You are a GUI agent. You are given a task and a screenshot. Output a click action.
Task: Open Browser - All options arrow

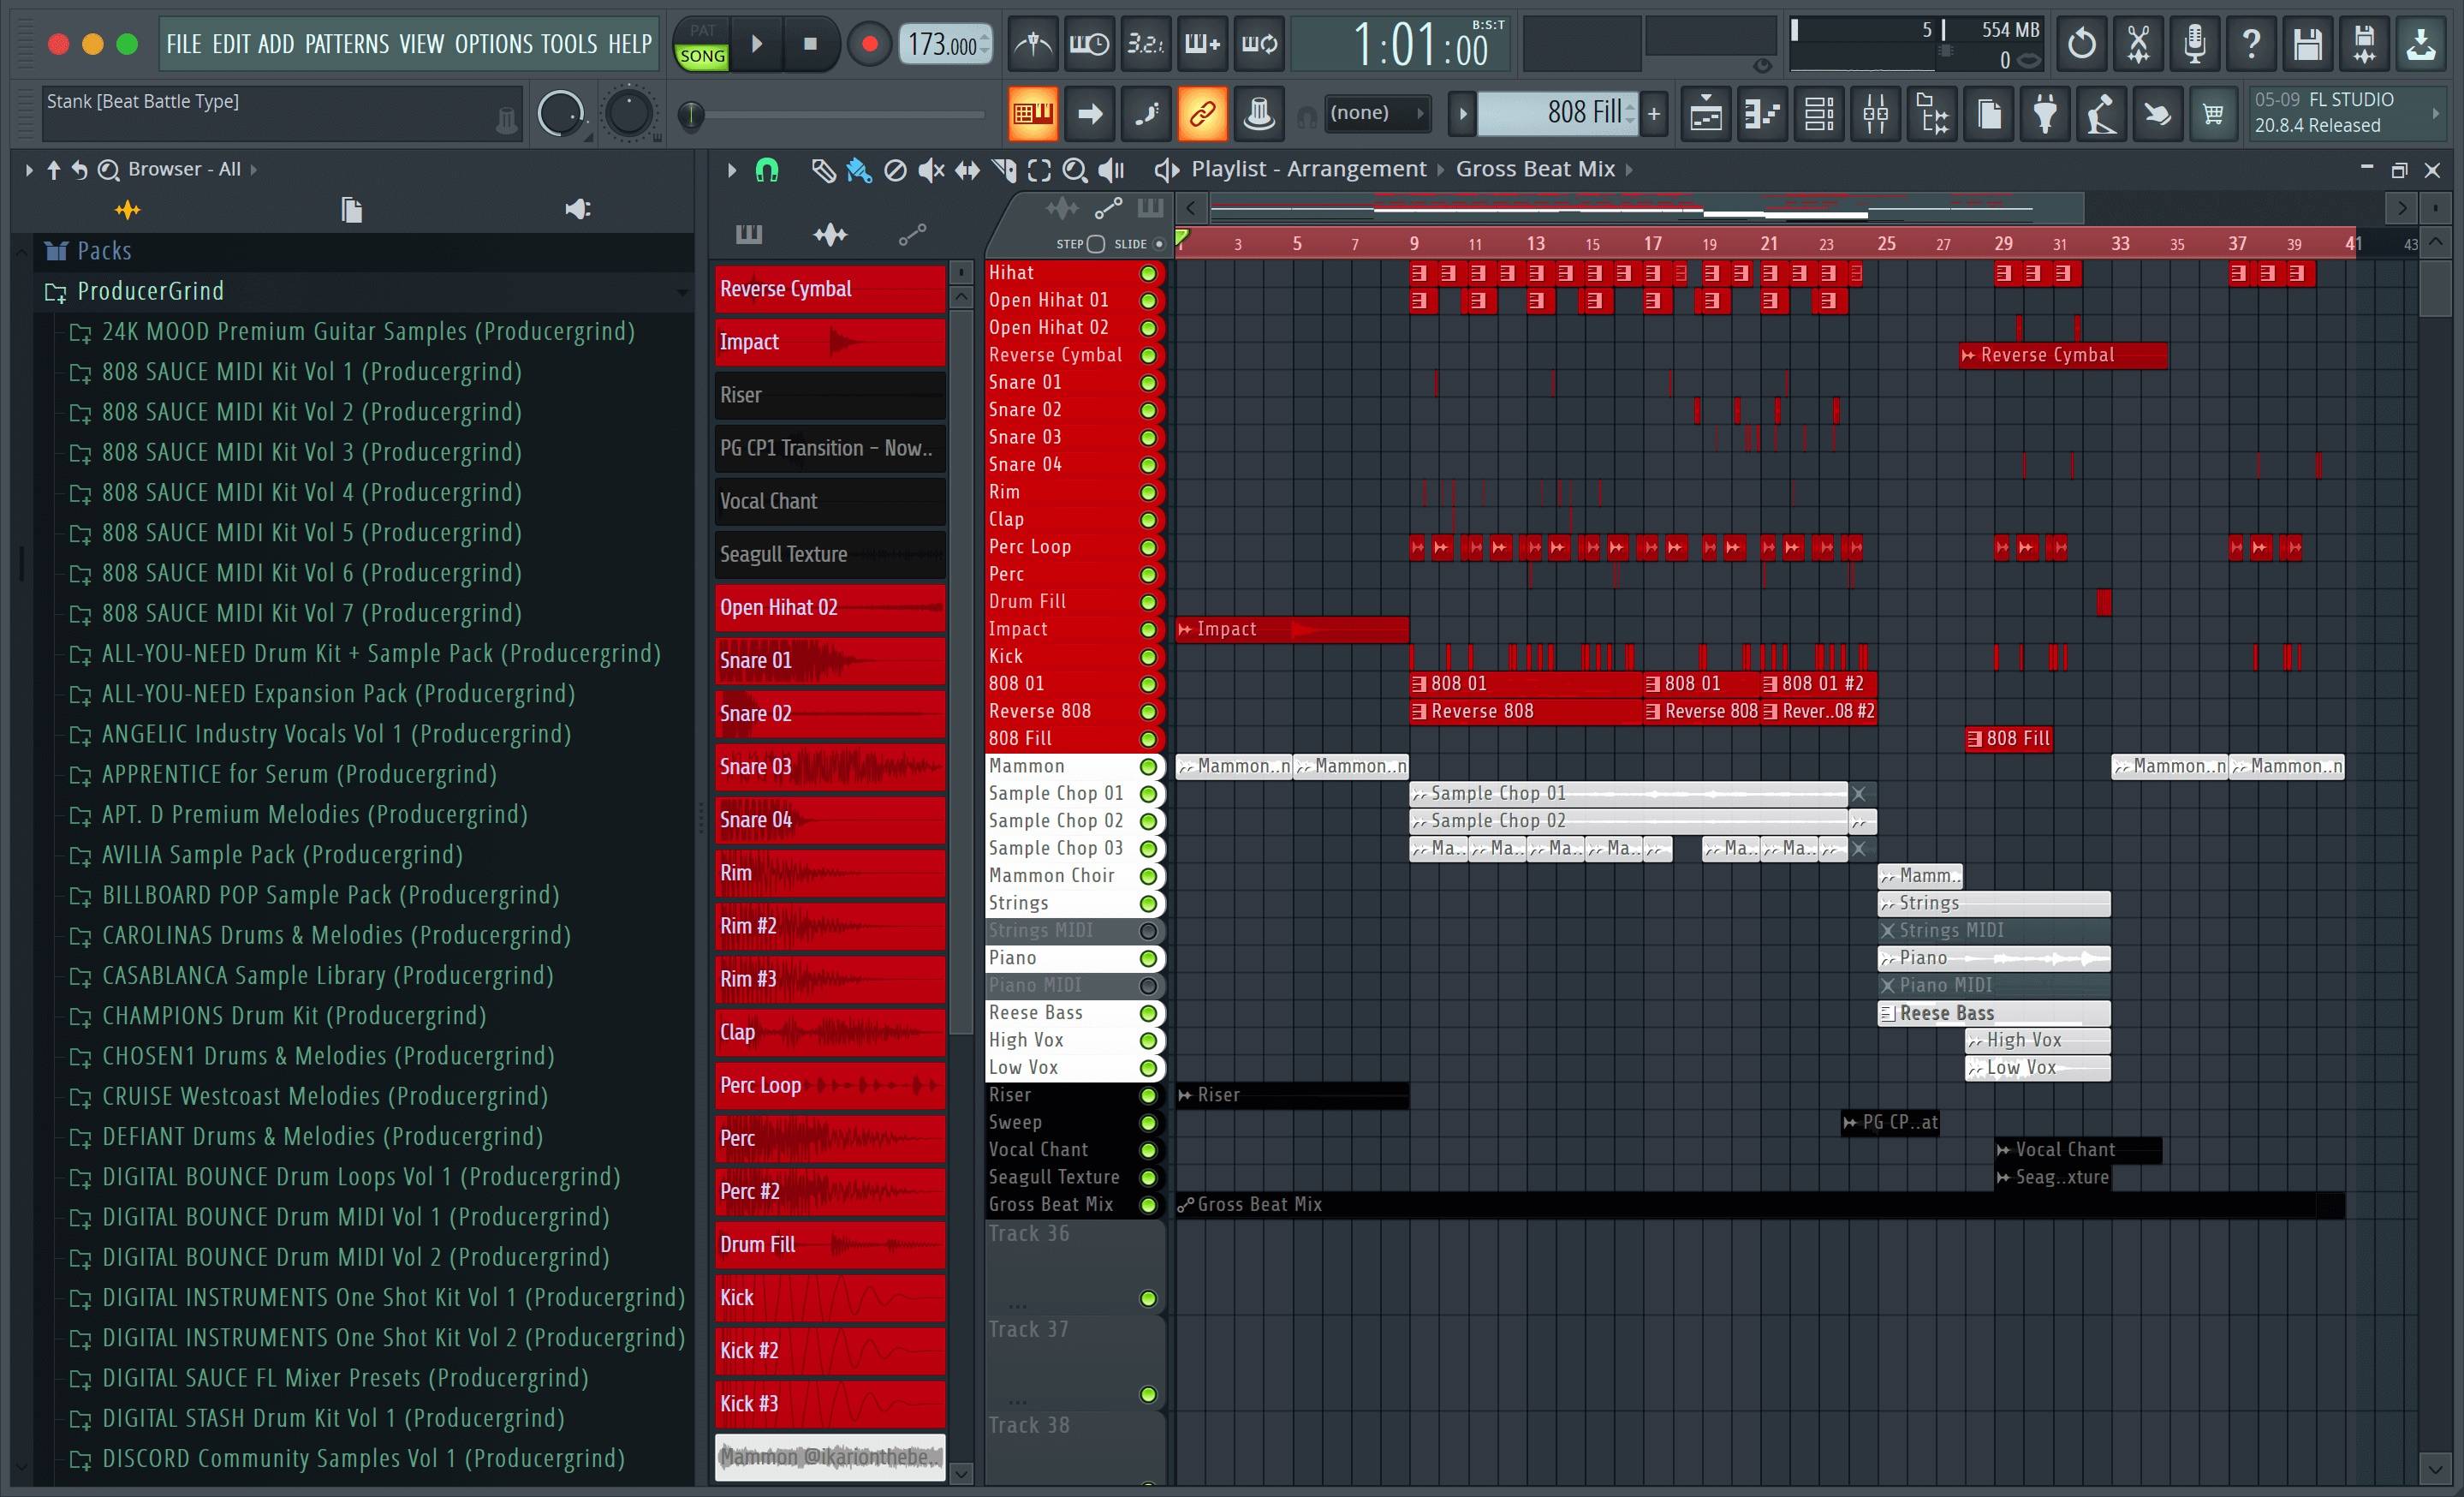coord(253,170)
